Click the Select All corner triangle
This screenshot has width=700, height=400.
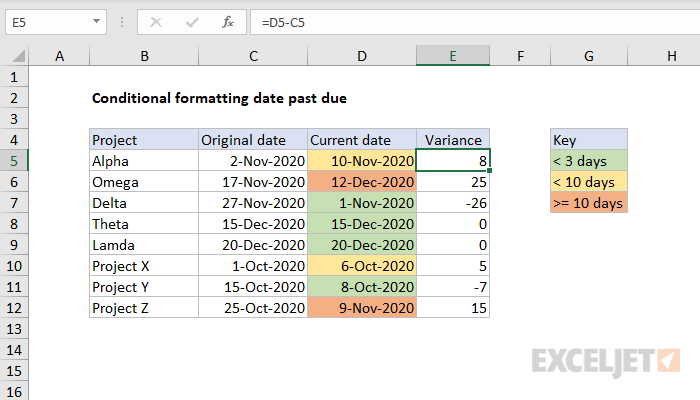18,56
